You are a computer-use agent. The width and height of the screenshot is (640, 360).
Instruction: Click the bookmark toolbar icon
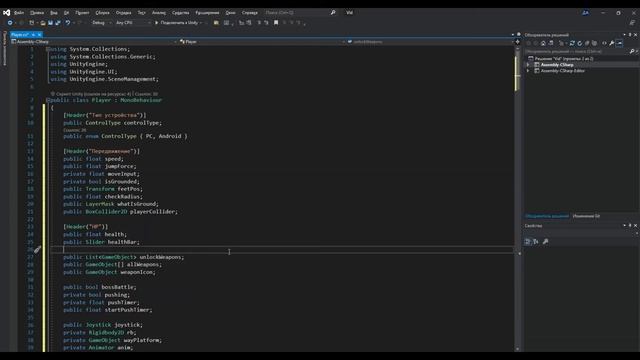pyautogui.click(x=276, y=23)
